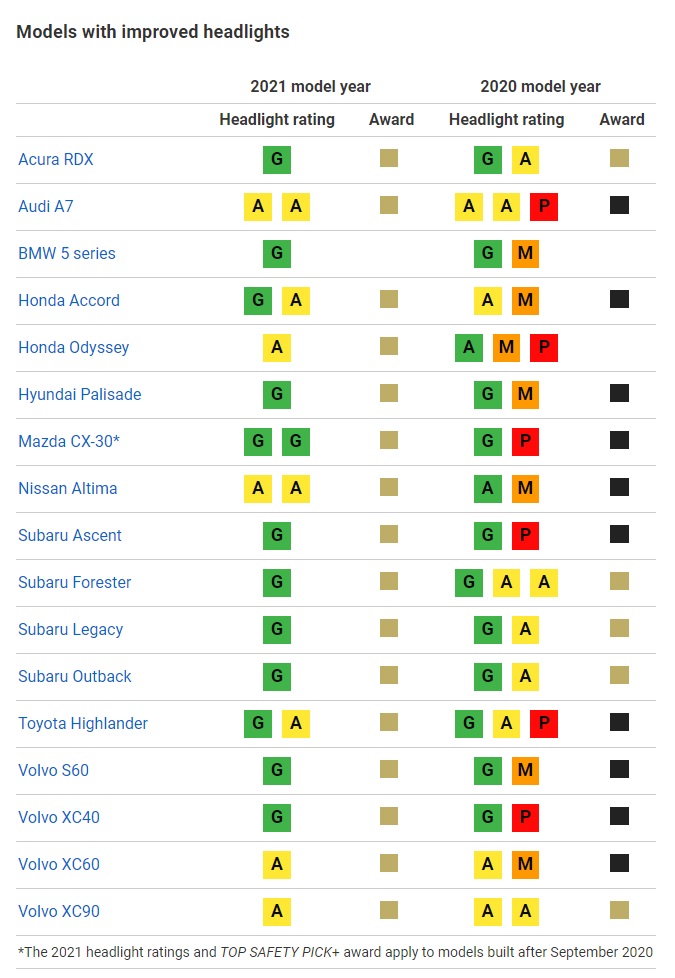
Task: Open the Audi A7 model link
Action: pos(46,206)
